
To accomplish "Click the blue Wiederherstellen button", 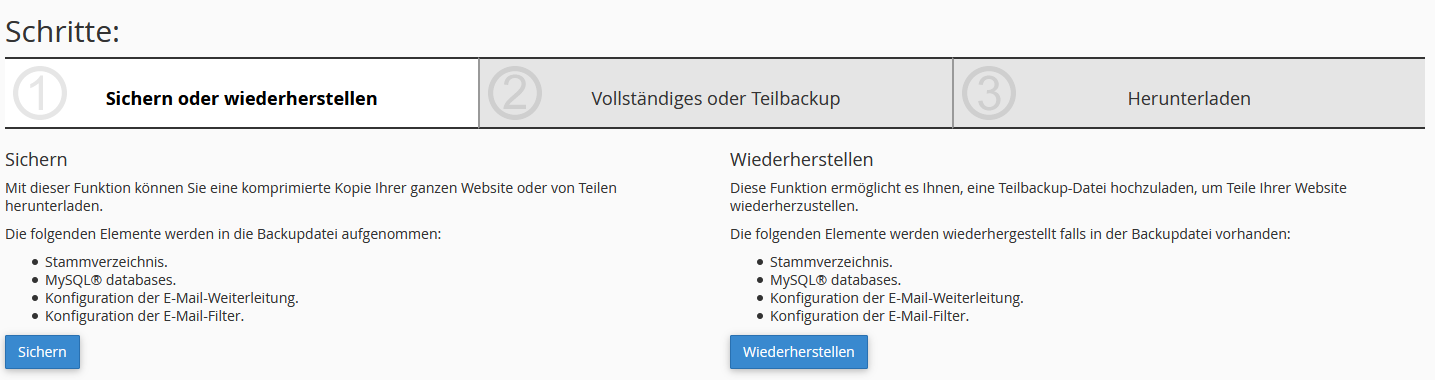I will pos(799,352).
